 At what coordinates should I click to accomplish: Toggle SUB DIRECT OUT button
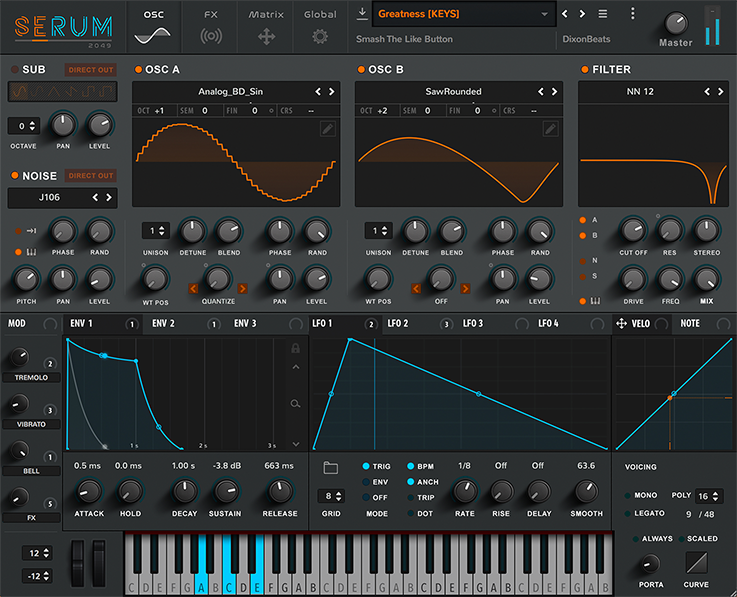tap(91, 70)
